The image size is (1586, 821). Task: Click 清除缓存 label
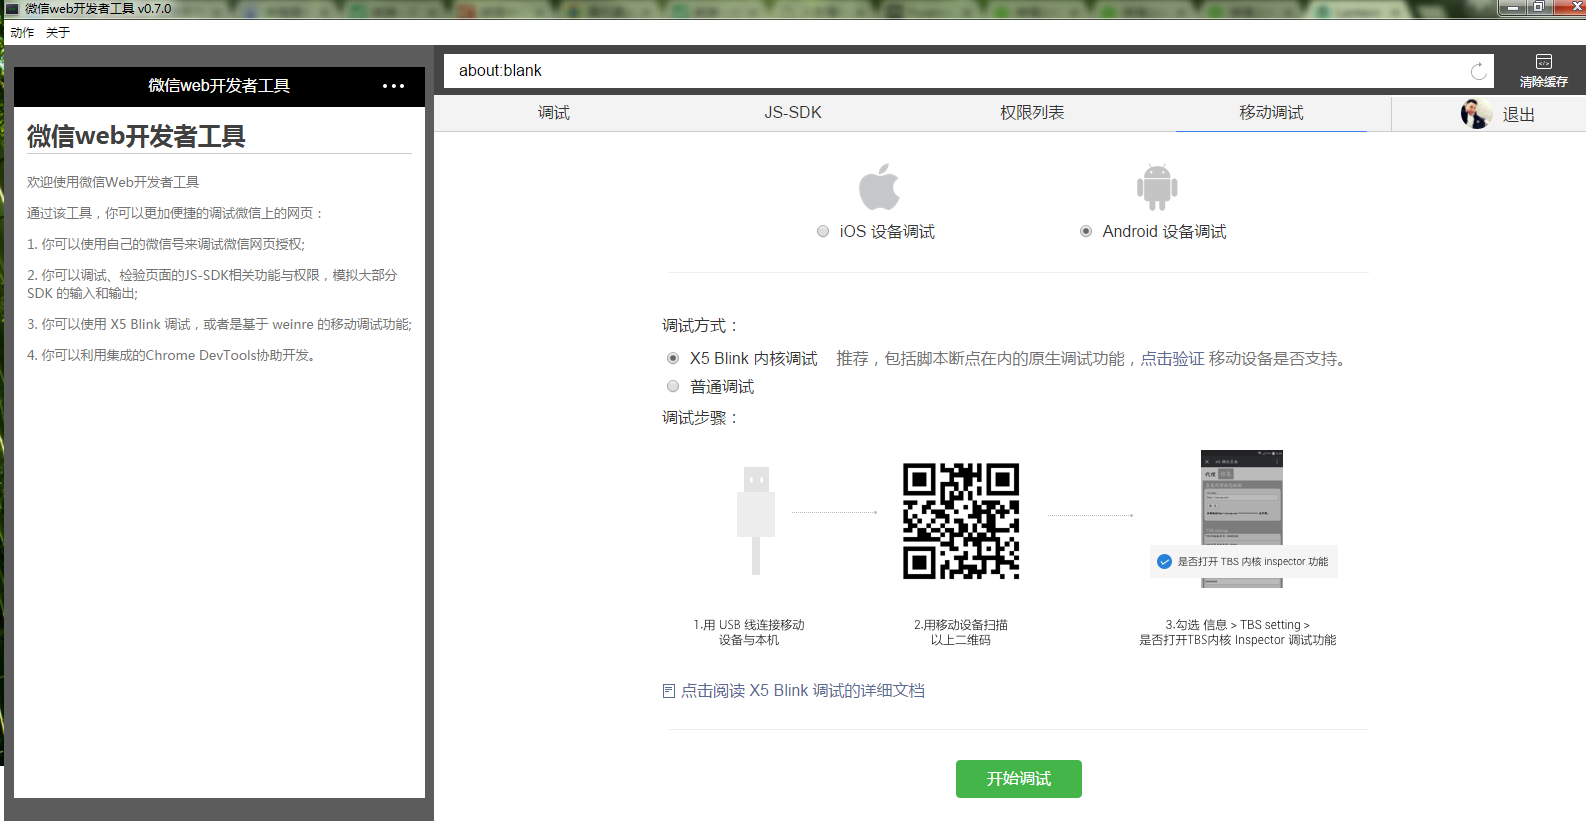point(1544,82)
